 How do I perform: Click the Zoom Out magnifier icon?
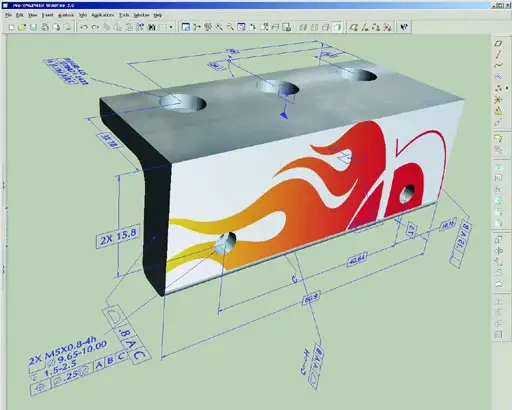[x=230, y=27]
